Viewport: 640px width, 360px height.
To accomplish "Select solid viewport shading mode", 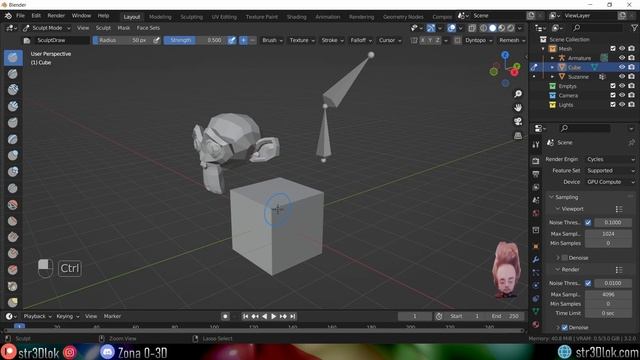I will [493, 28].
